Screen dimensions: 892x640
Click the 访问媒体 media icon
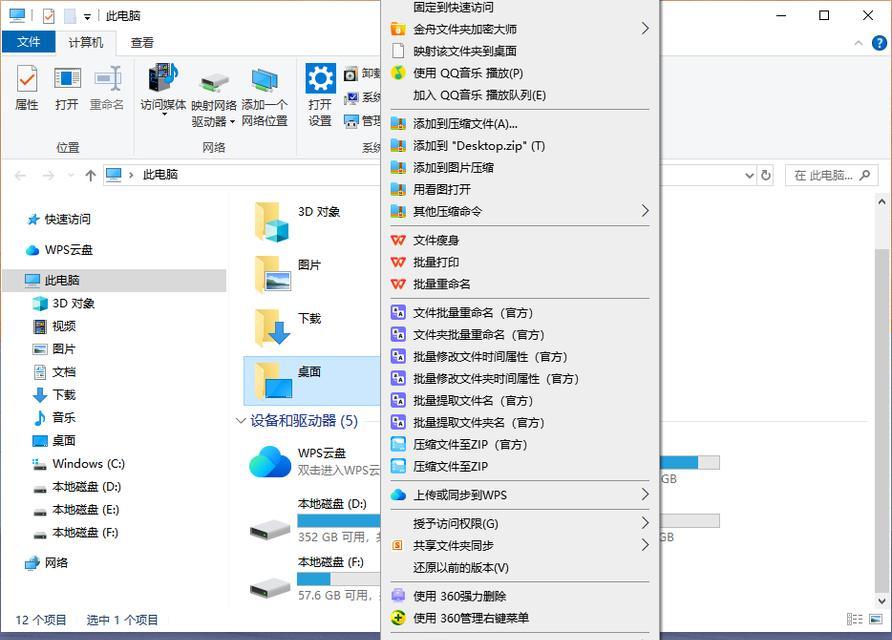click(x=163, y=78)
